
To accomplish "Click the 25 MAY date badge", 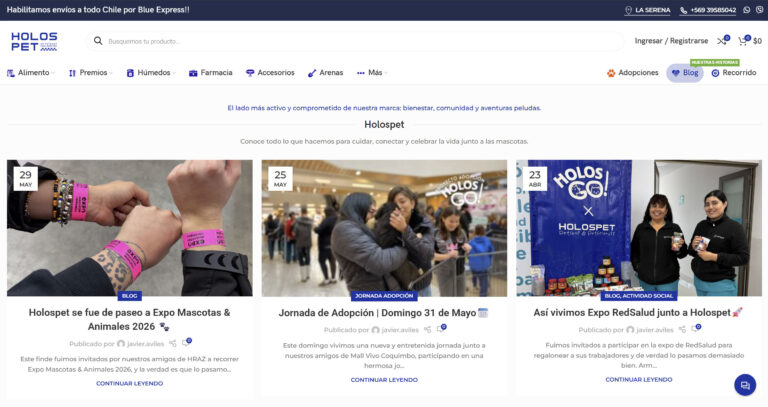I will [280, 179].
